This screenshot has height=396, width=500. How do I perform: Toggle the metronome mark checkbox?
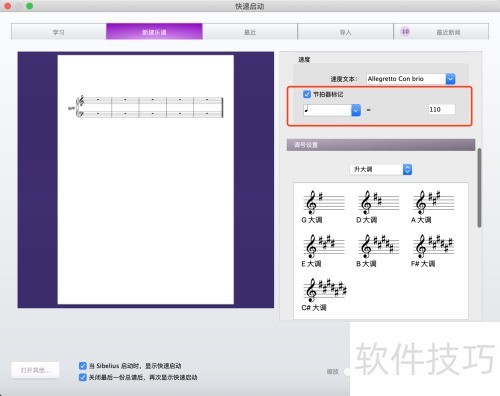307,94
